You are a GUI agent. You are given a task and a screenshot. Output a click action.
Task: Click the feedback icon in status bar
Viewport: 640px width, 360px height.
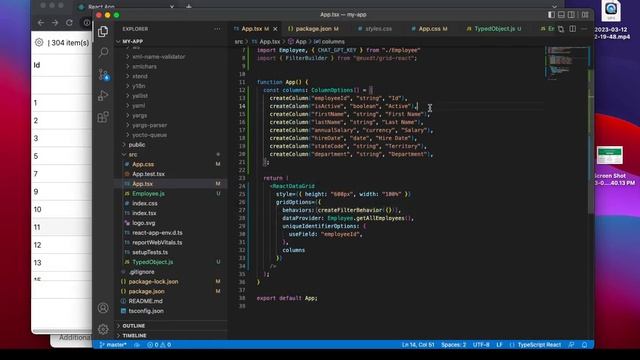click(571, 345)
